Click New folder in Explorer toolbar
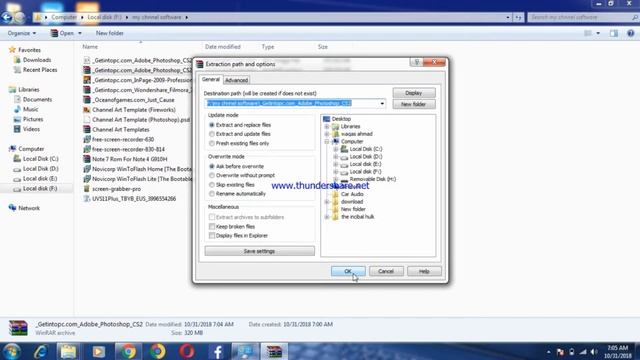The width and height of the screenshot is (640, 360). click(x=110, y=33)
